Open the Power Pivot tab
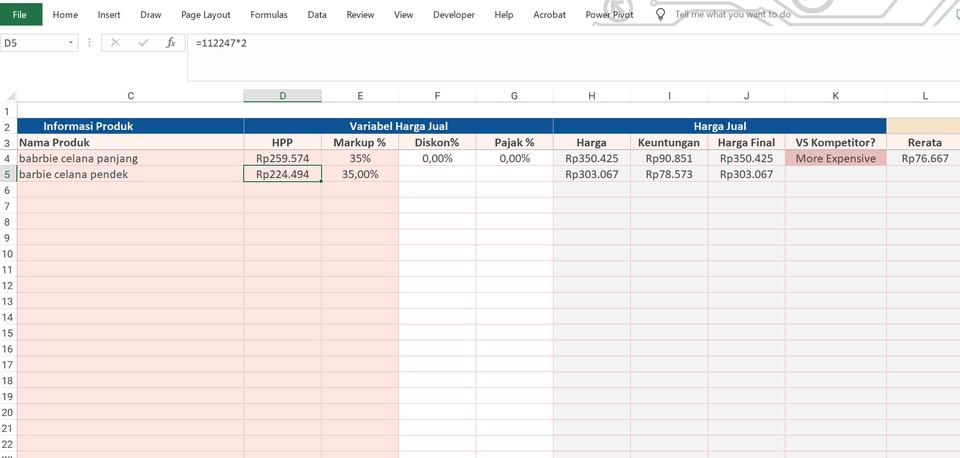This screenshot has width=960, height=458. click(609, 15)
